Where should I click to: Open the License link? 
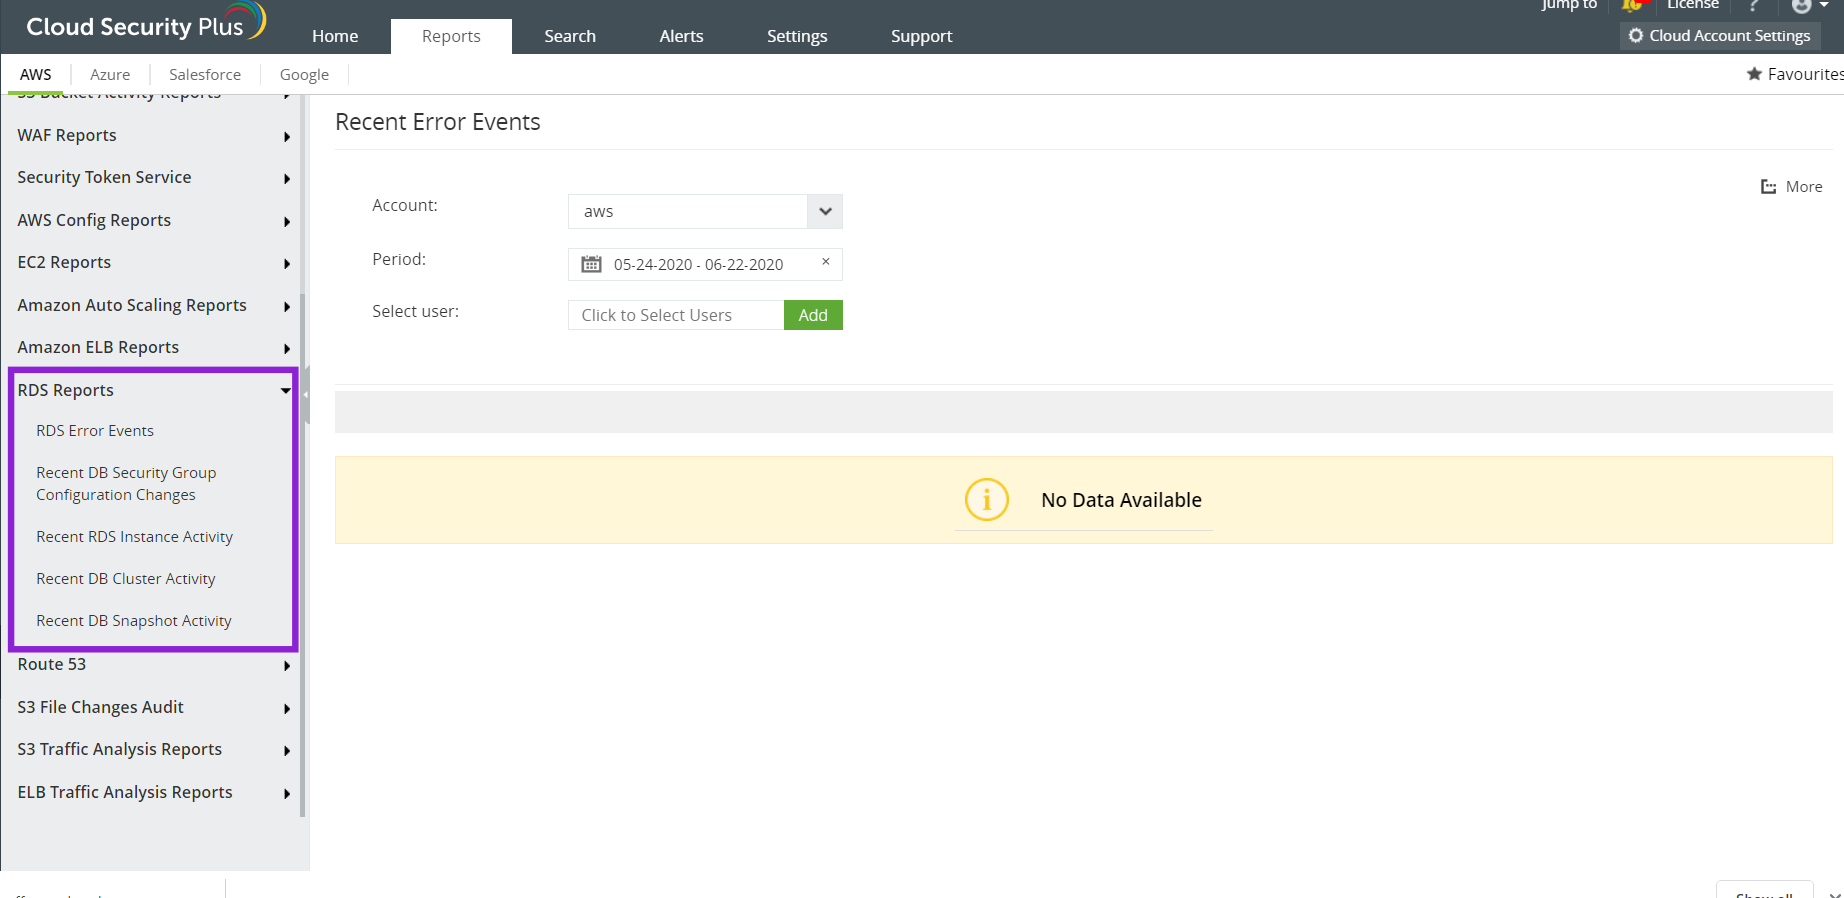pos(1693,5)
